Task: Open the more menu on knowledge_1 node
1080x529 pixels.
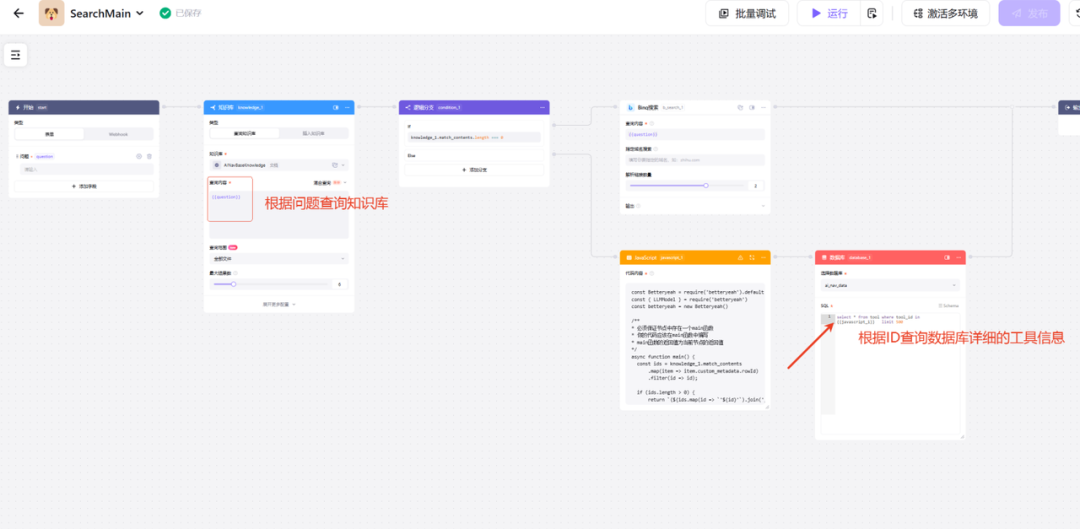Action: pos(347,107)
